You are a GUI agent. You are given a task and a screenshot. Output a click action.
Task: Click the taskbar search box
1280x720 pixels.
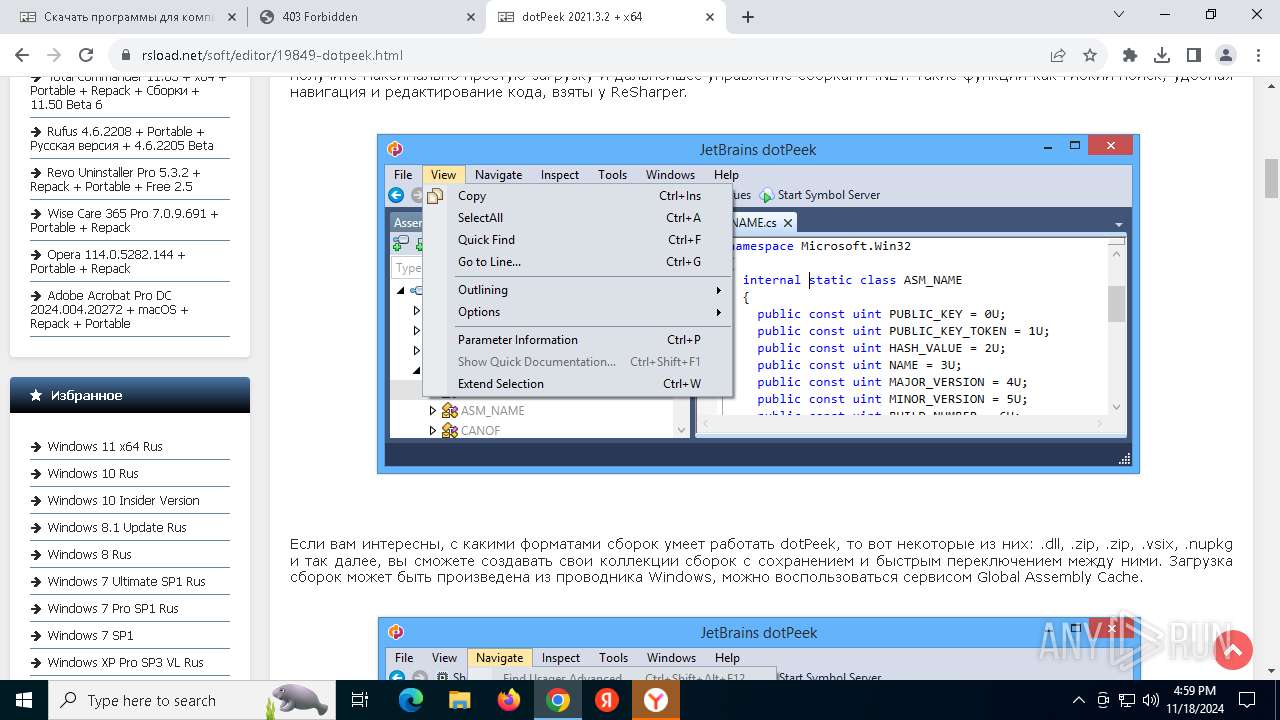[x=193, y=700]
